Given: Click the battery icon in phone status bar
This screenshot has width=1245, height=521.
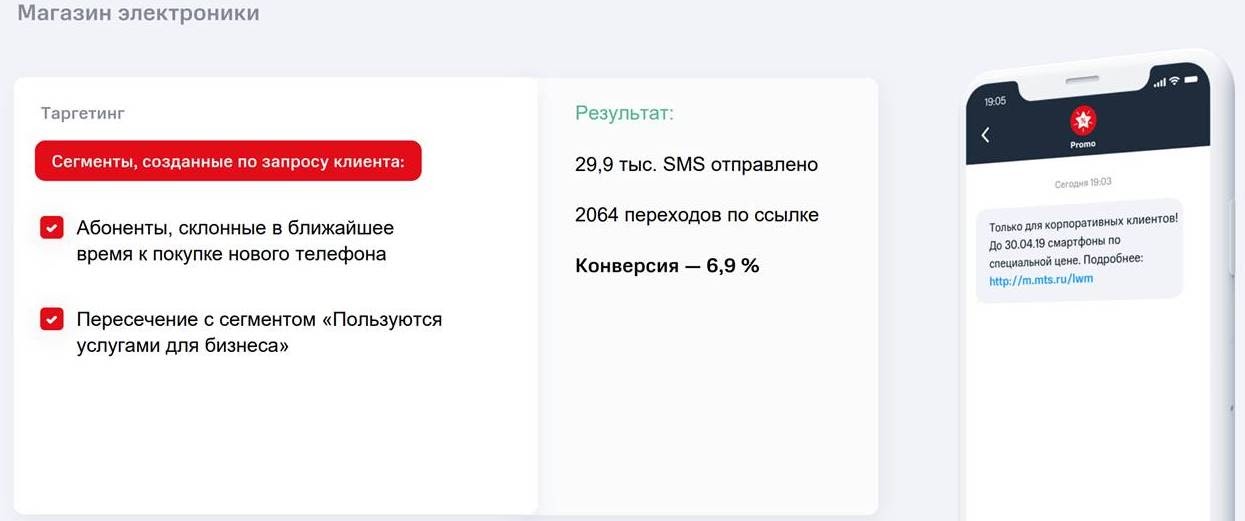Looking at the screenshot, I should (x=1192, y=78).
